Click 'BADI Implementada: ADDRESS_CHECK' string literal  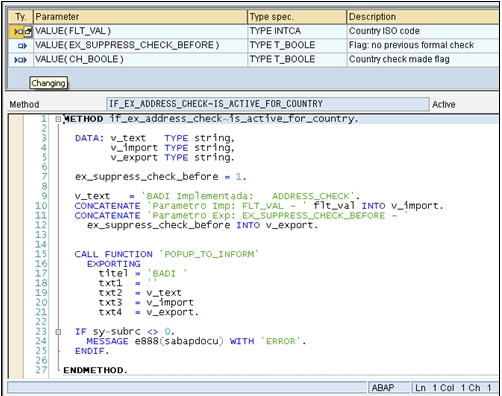pos(249,196)
